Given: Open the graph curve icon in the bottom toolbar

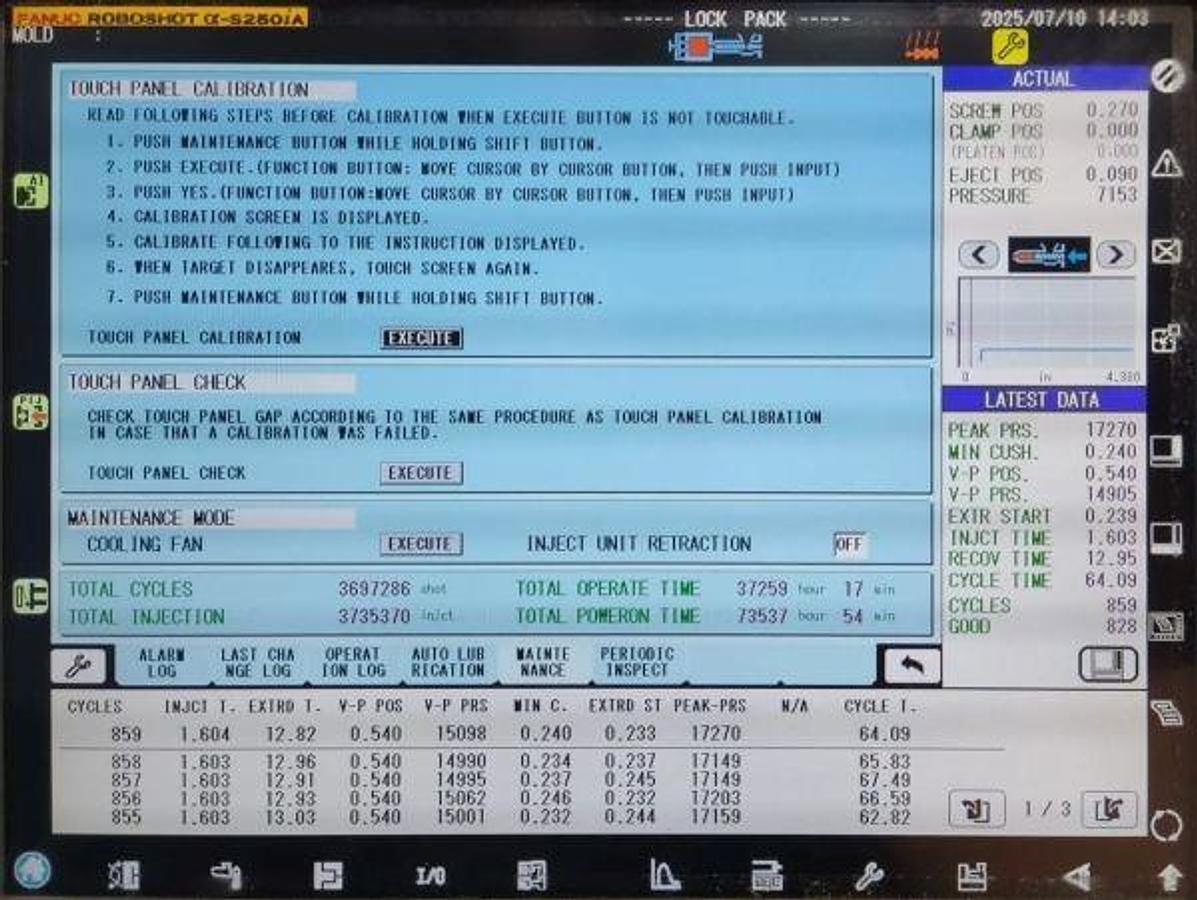Looking at the screenshot, I should pos(663,875).
